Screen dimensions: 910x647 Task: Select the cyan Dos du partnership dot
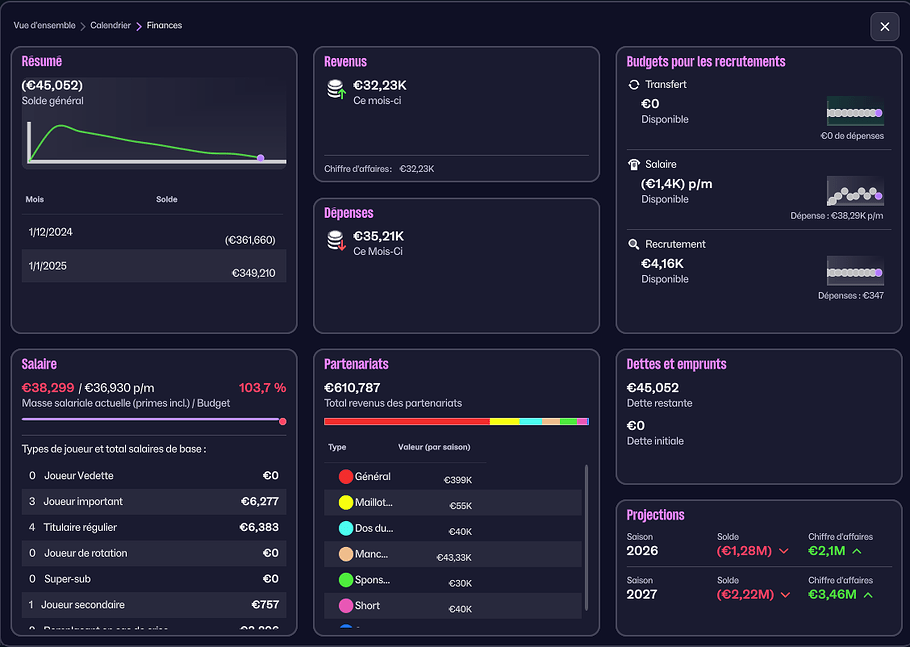click(x=346, y=528)
